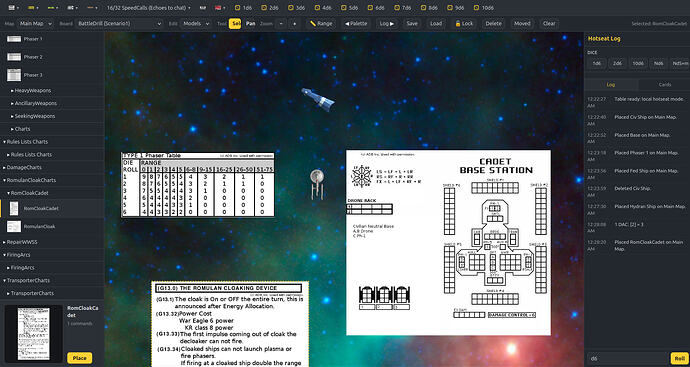This screenshot has height=367, width=690.
Task: Roll 7d6 from the top dice bar
Action: pos(403,7)
